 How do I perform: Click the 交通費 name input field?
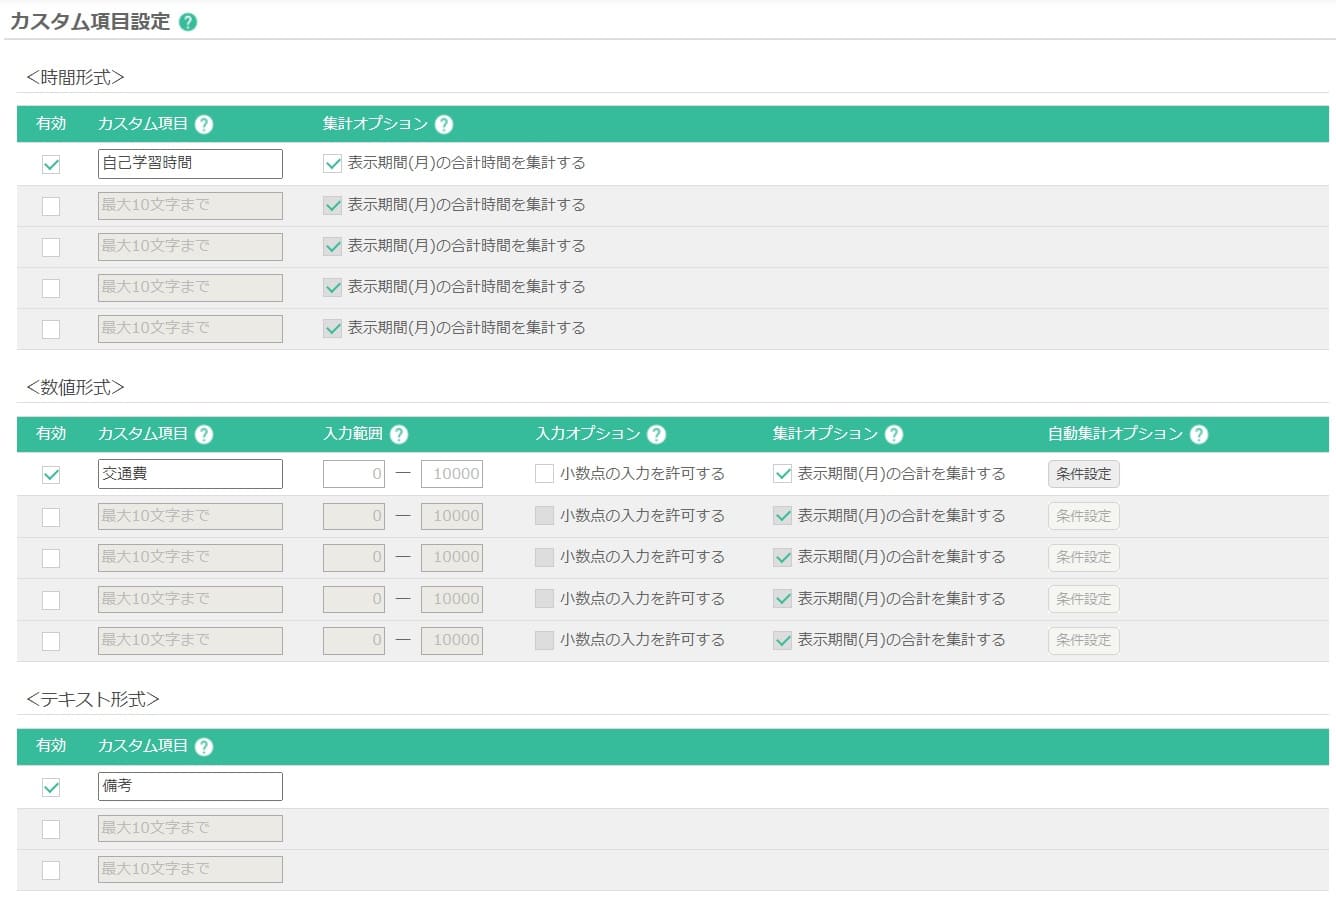point(190,474)
